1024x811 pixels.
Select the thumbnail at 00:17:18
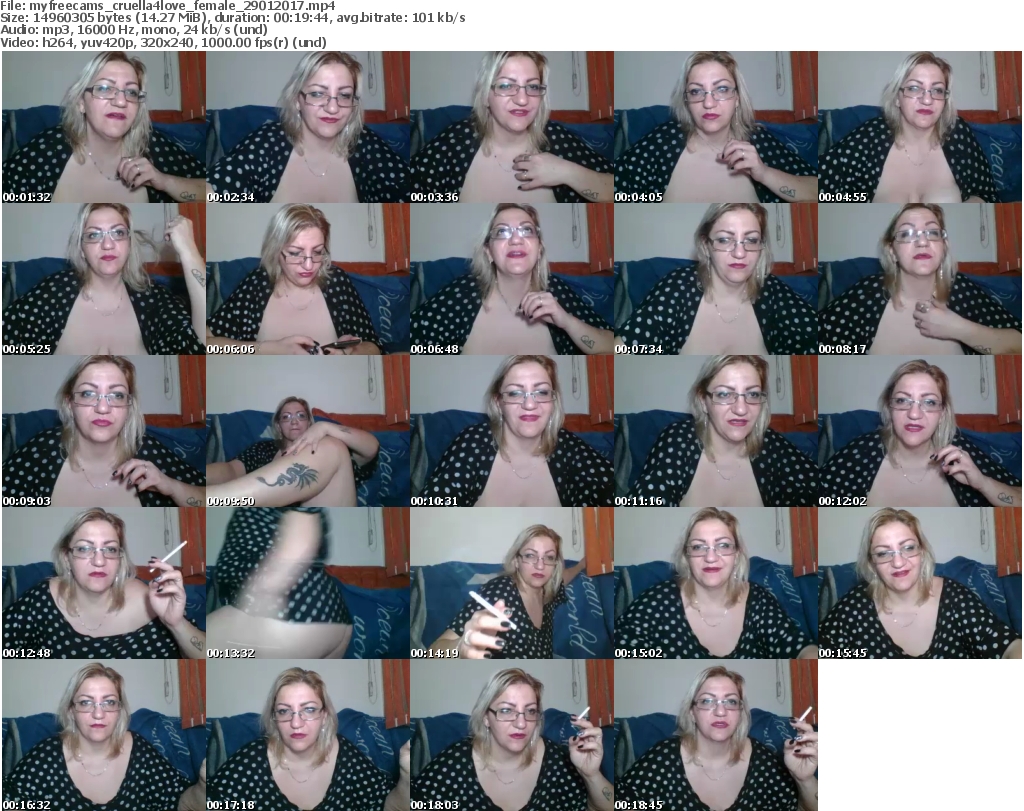tap(307, 735)
